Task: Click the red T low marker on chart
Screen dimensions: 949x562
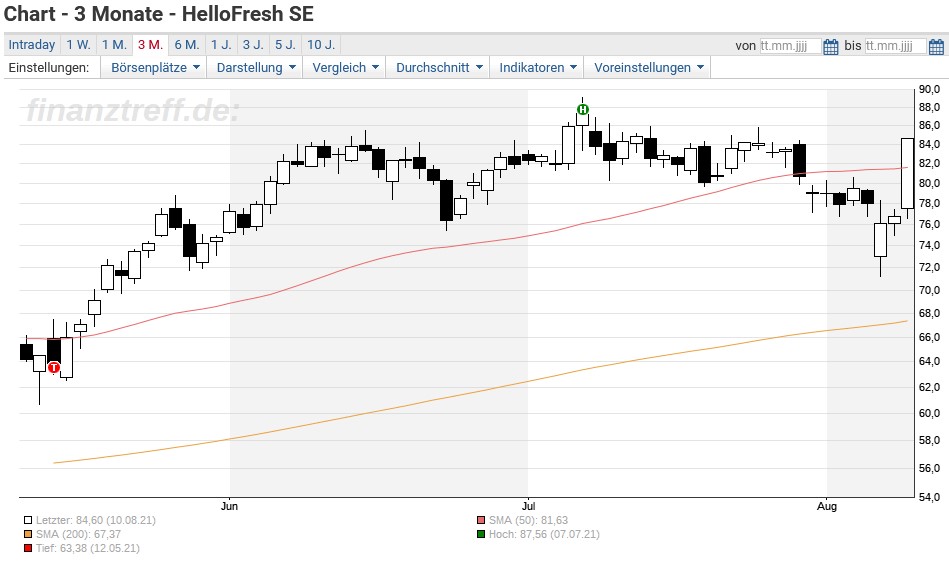Action: tap(54, 367)
